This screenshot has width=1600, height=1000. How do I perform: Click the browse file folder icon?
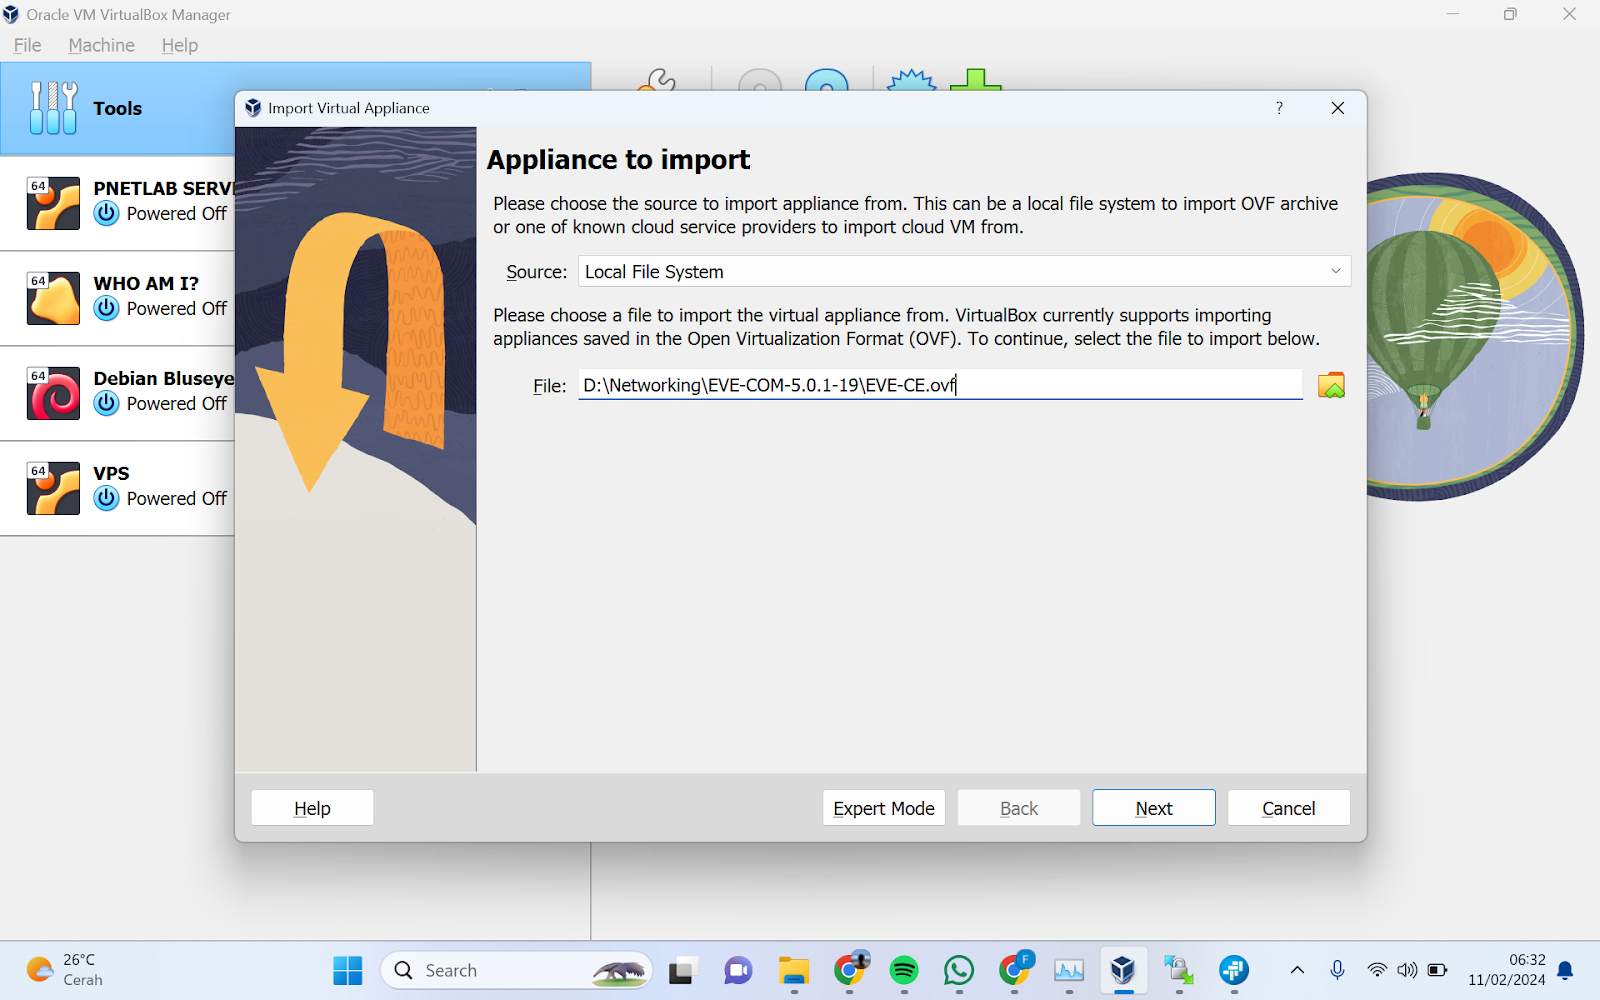coord(1331,385)
